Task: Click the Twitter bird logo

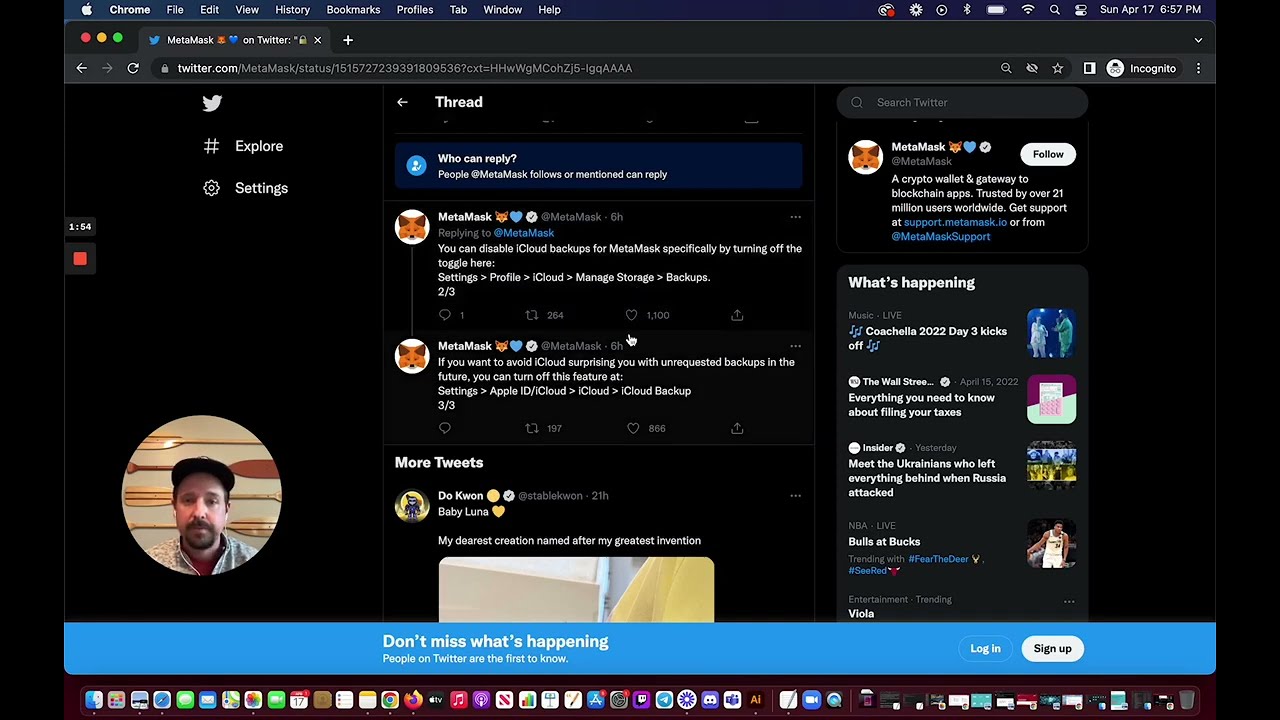Action: tap(212, 103)
